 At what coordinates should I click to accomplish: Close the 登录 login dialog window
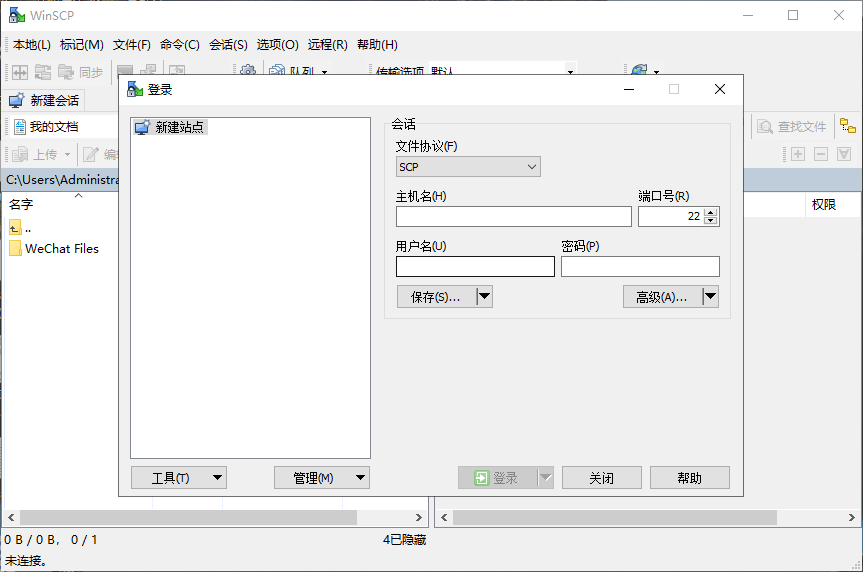click(719, 89)
